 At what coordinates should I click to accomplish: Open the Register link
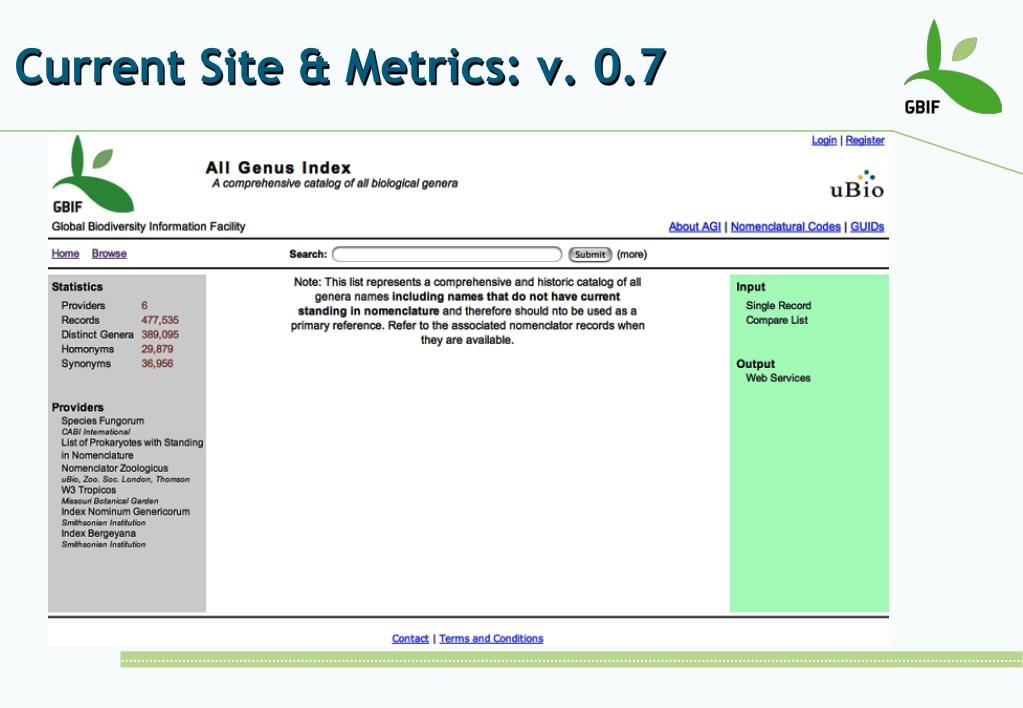pos(865,140)
